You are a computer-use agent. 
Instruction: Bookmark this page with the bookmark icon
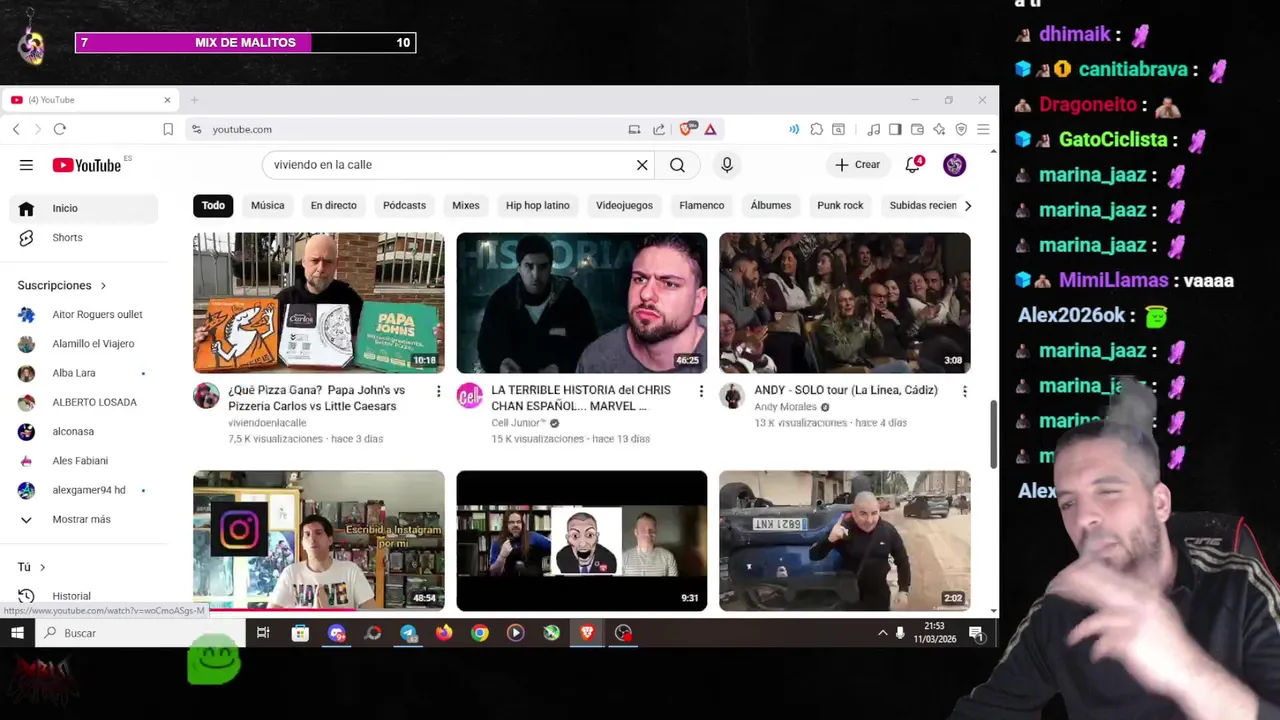tap(168, 129)
